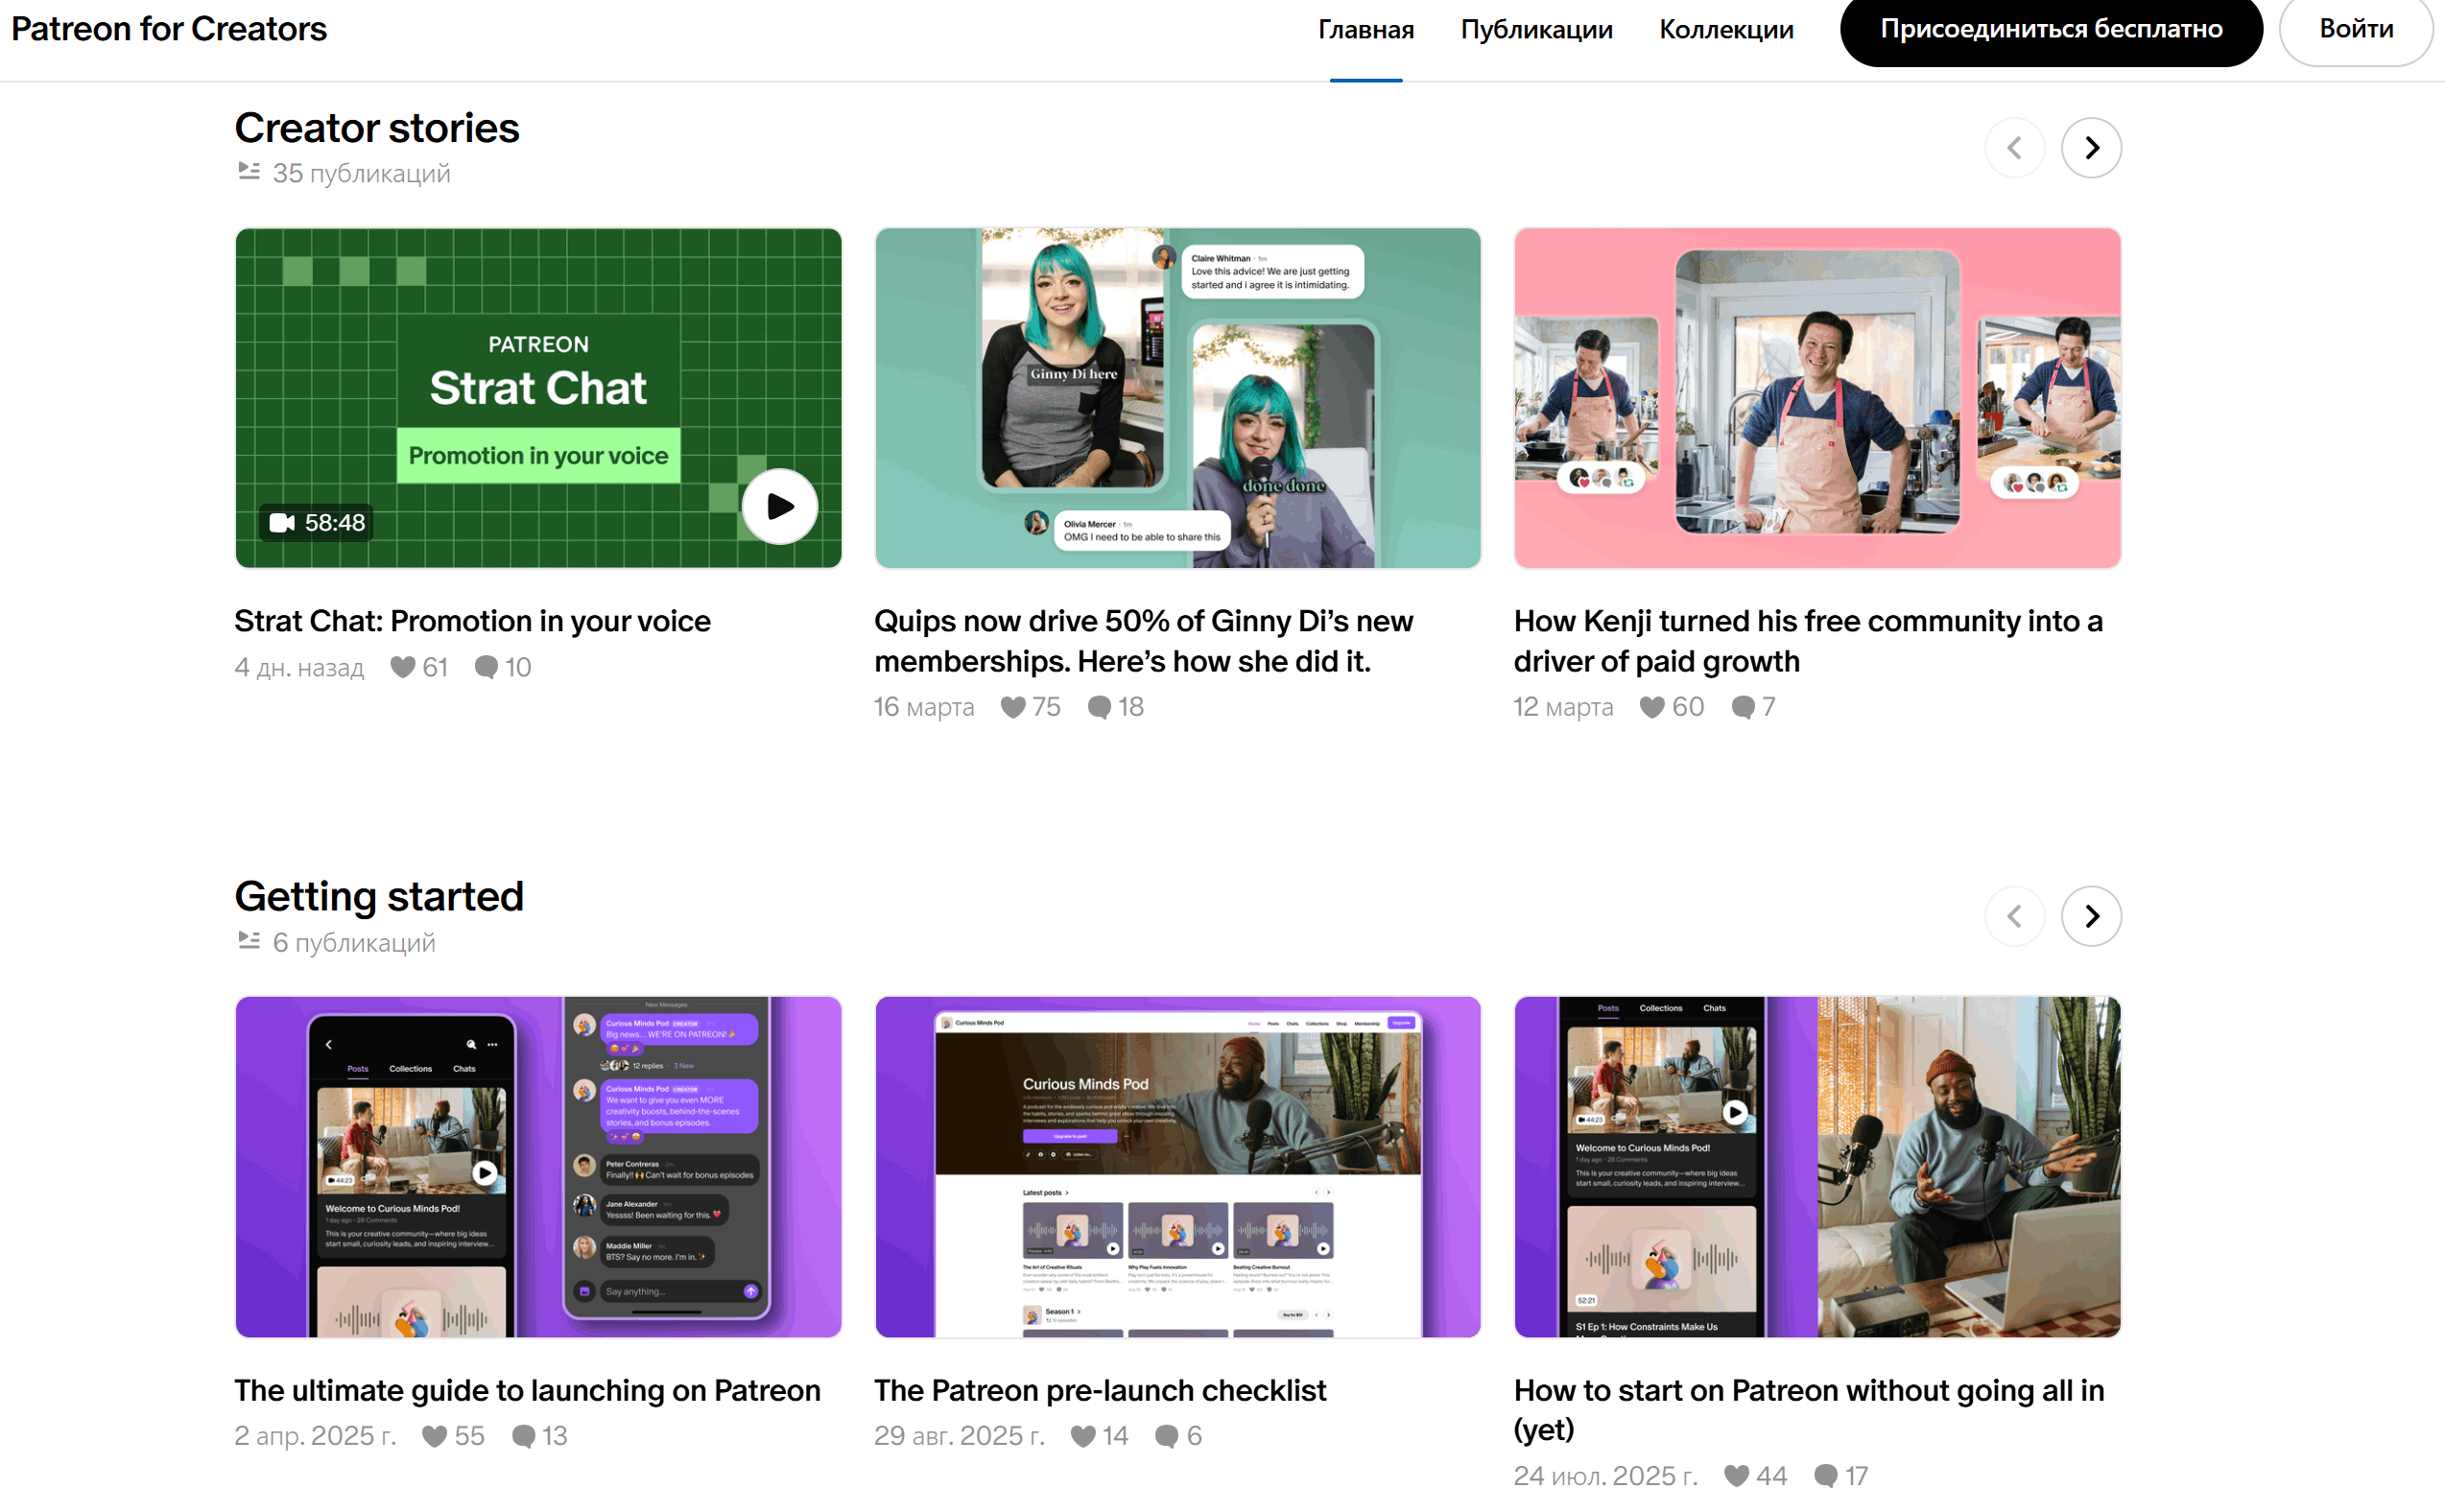Image resolution: width=2445 pixels, height=1512 pixels.
Task: Click heart icon on Kenji post
Action: pos(1652,707)
